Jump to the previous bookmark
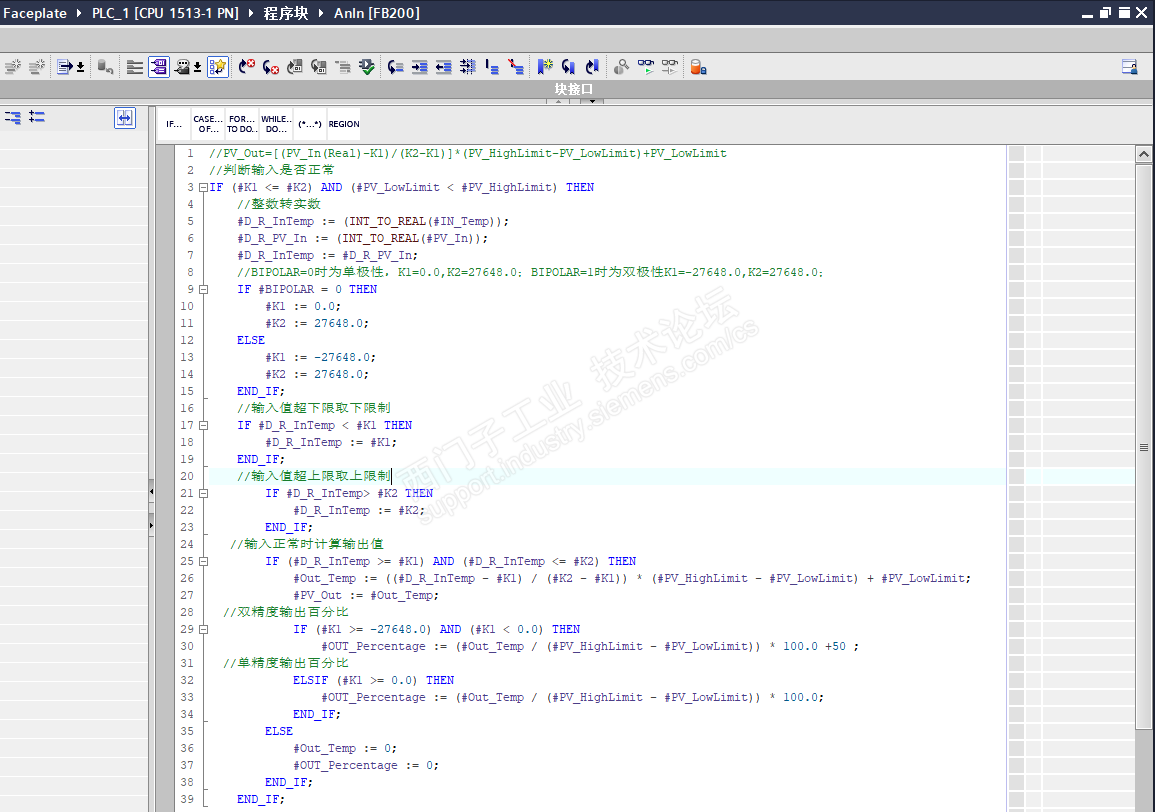Image resolution: width=1155 pixels, height=812 pixels. tap(592, 67)
